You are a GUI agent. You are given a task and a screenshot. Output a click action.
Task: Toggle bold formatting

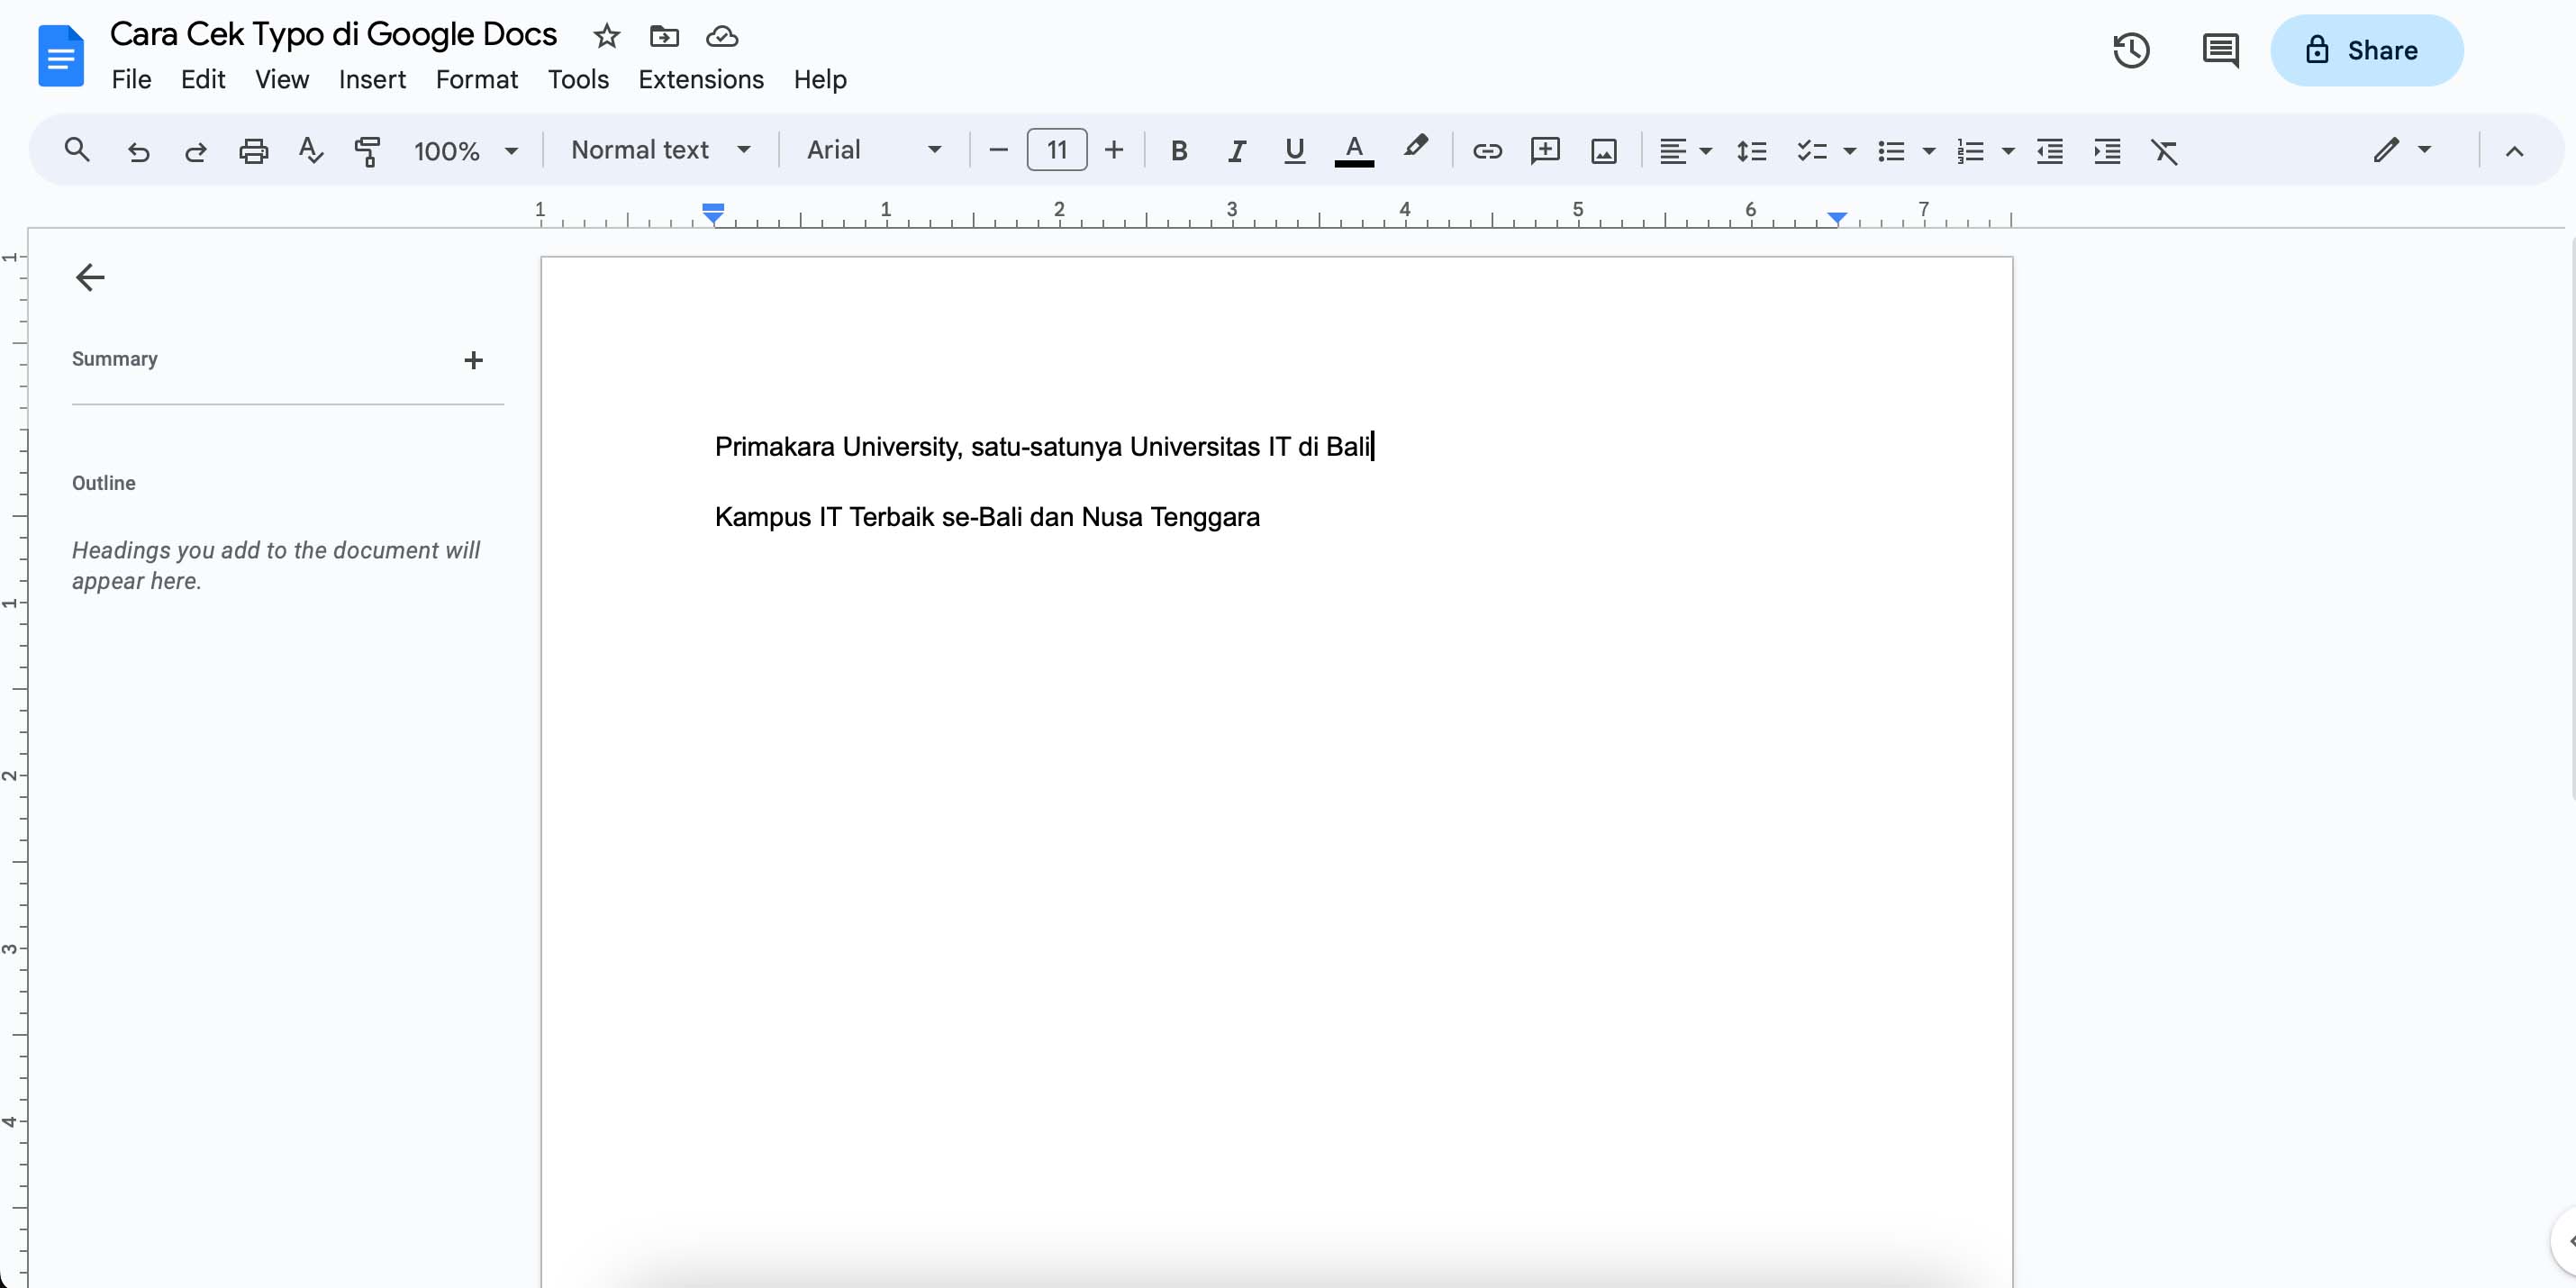click(x=1179, y=151)
